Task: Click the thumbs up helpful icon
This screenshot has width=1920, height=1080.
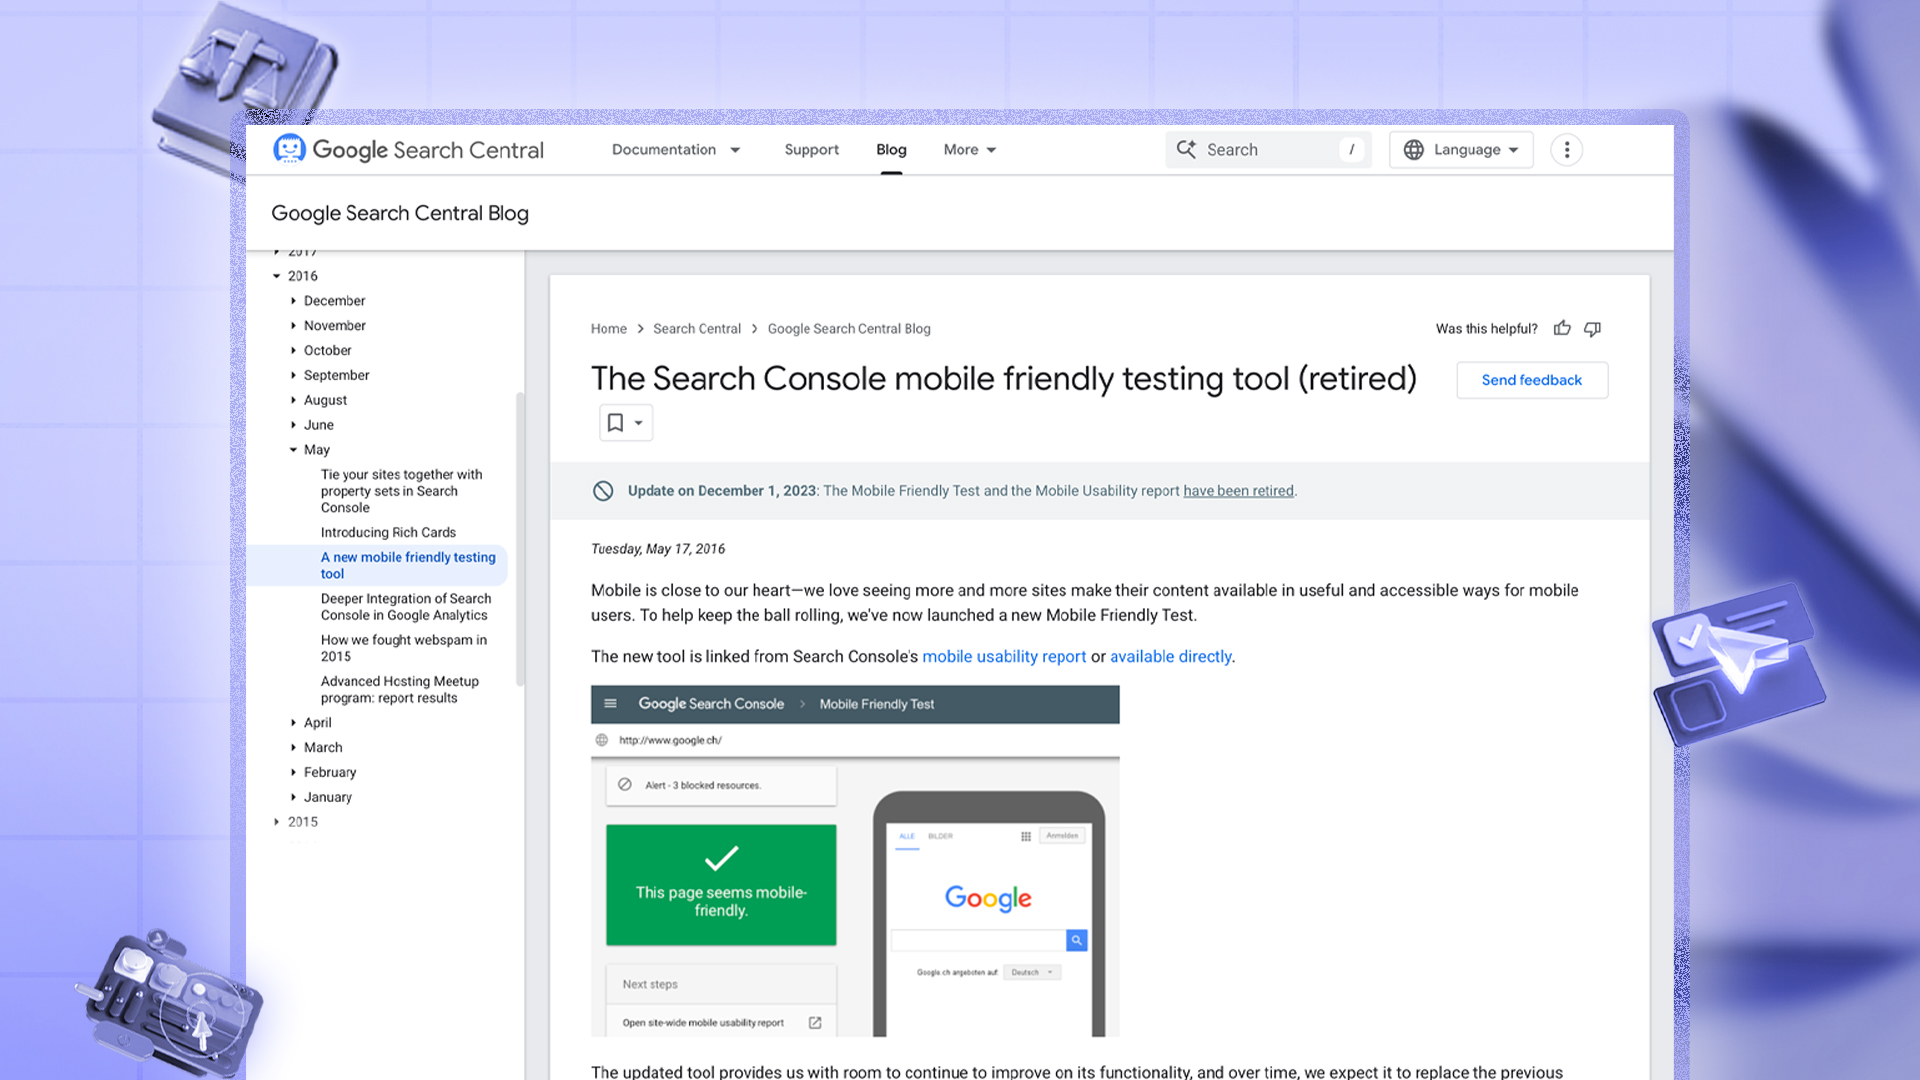Action: pos(1562,328)
